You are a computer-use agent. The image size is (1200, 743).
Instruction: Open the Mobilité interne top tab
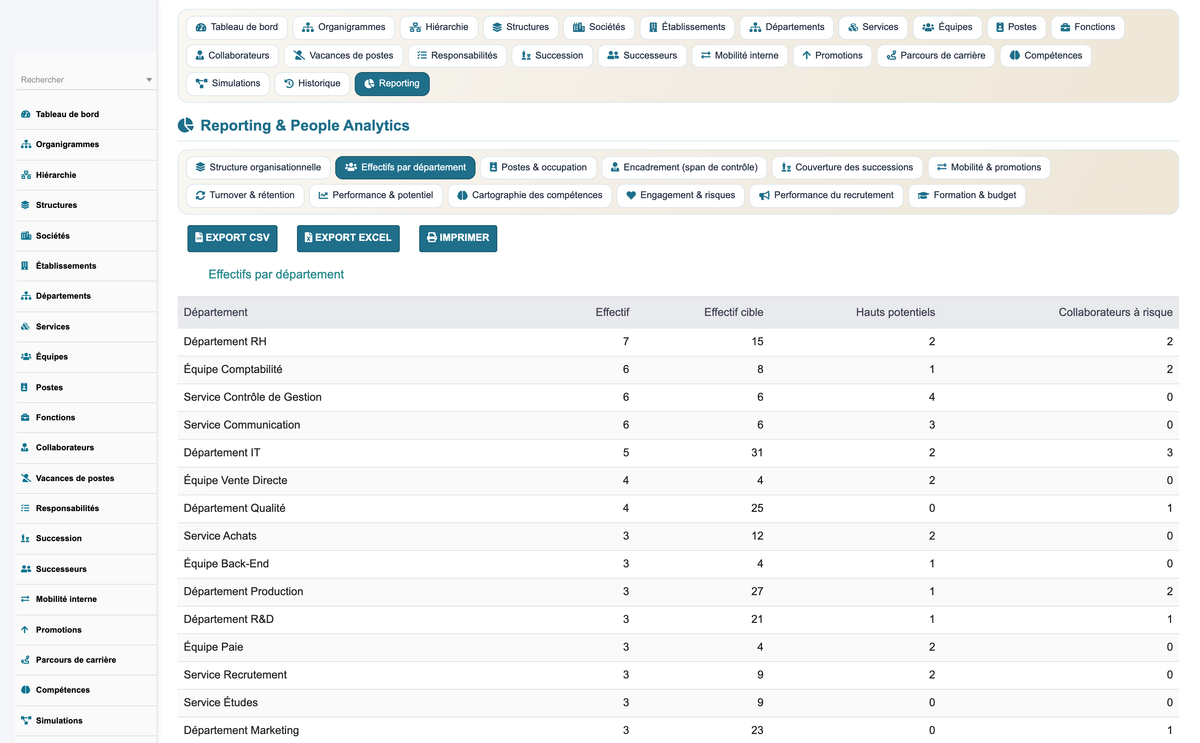coord(739,56)
